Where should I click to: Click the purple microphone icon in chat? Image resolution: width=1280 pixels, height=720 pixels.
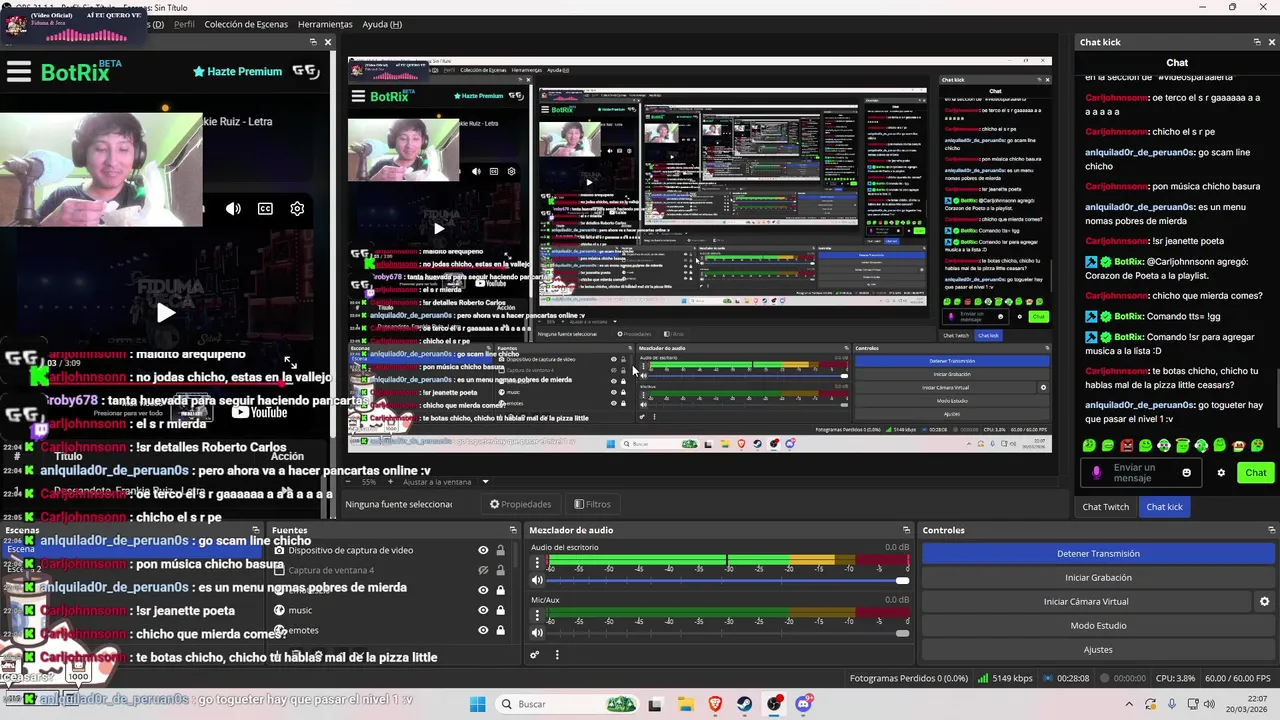pyautogui.click(x=1096, y=473)
